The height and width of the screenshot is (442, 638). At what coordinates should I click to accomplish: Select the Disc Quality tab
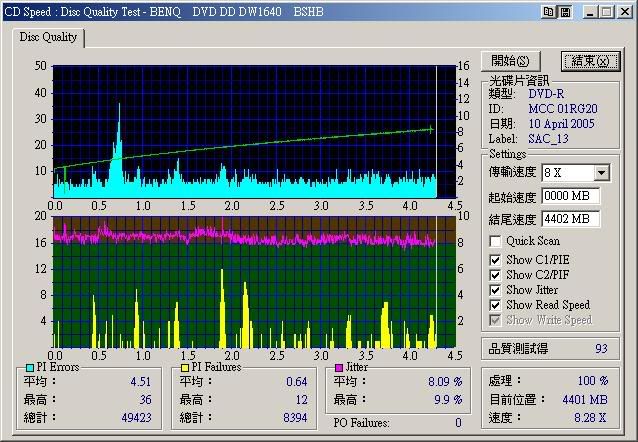(x=48, y=37)
